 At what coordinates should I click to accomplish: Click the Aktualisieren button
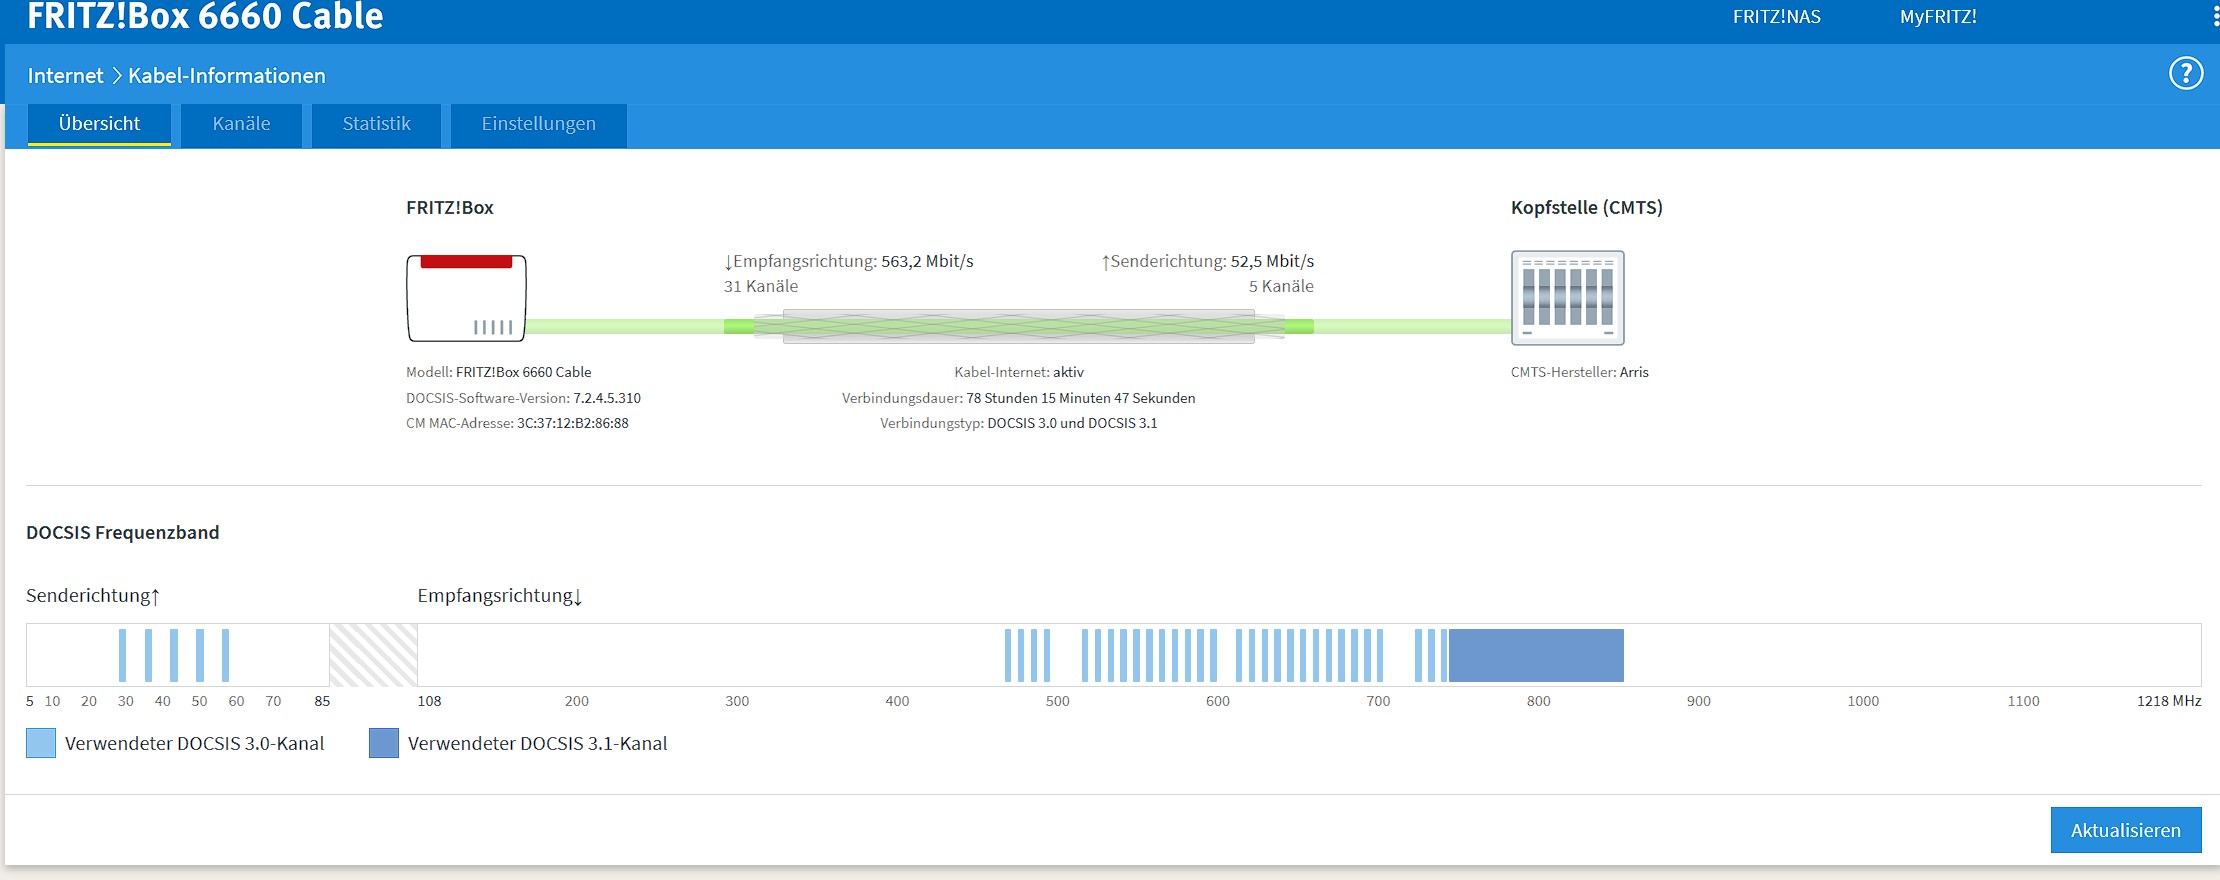point(2126,830)
